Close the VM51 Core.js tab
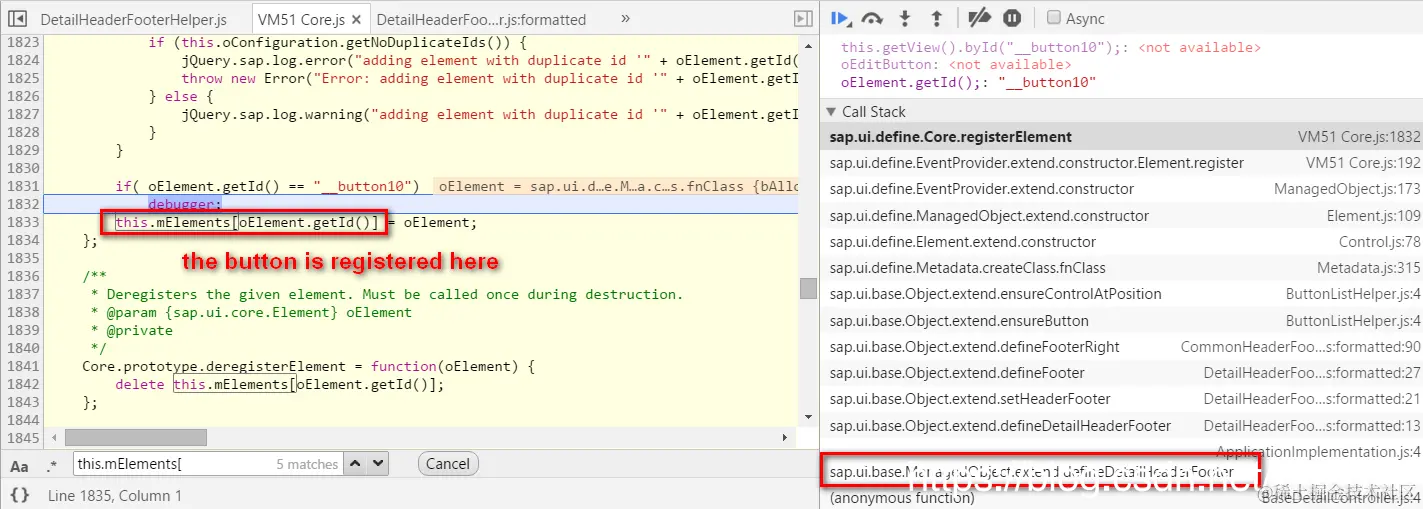Image resolution: width=1423 pixels, height=509 pixels. [x=357, y=19]
